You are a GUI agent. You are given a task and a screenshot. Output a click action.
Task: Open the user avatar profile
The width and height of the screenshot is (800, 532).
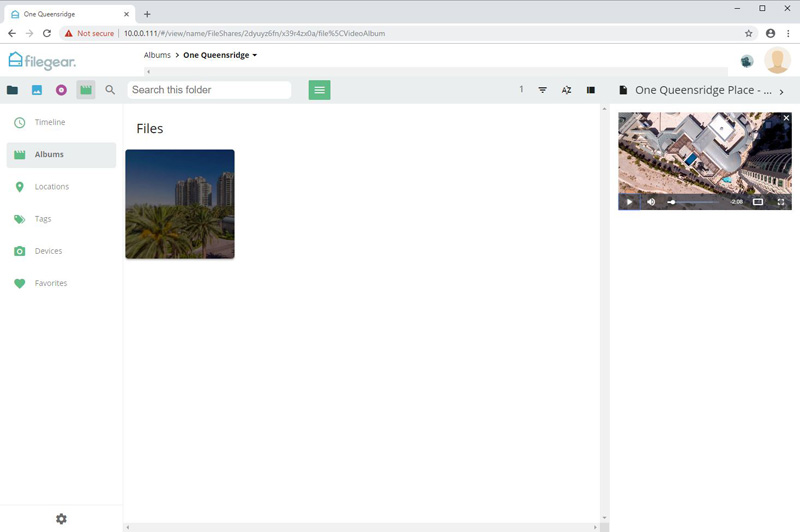tap(777, 60)
